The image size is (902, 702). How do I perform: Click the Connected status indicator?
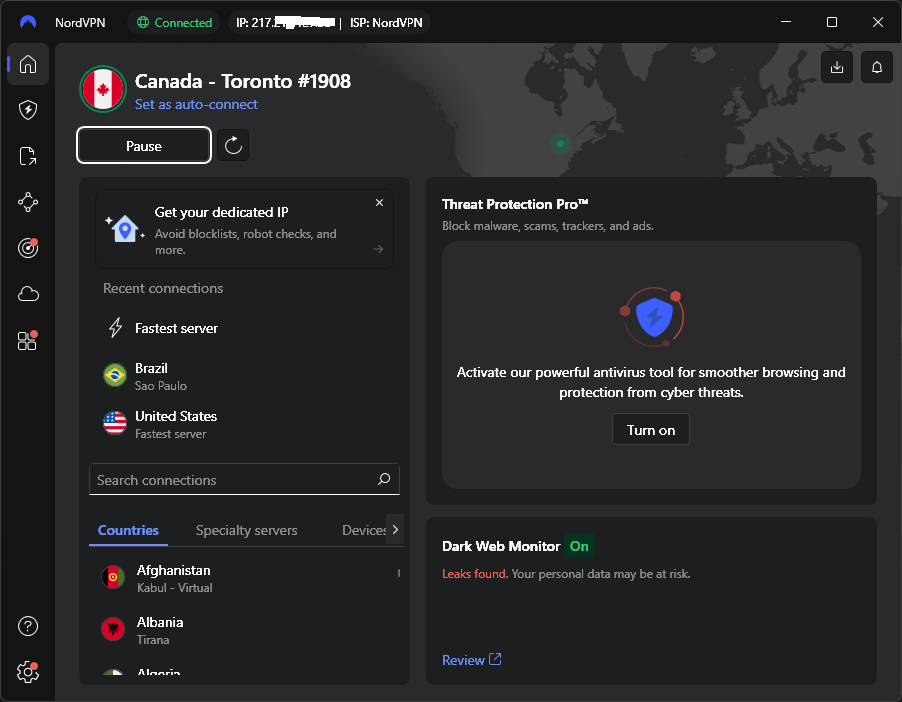[174, 22]
